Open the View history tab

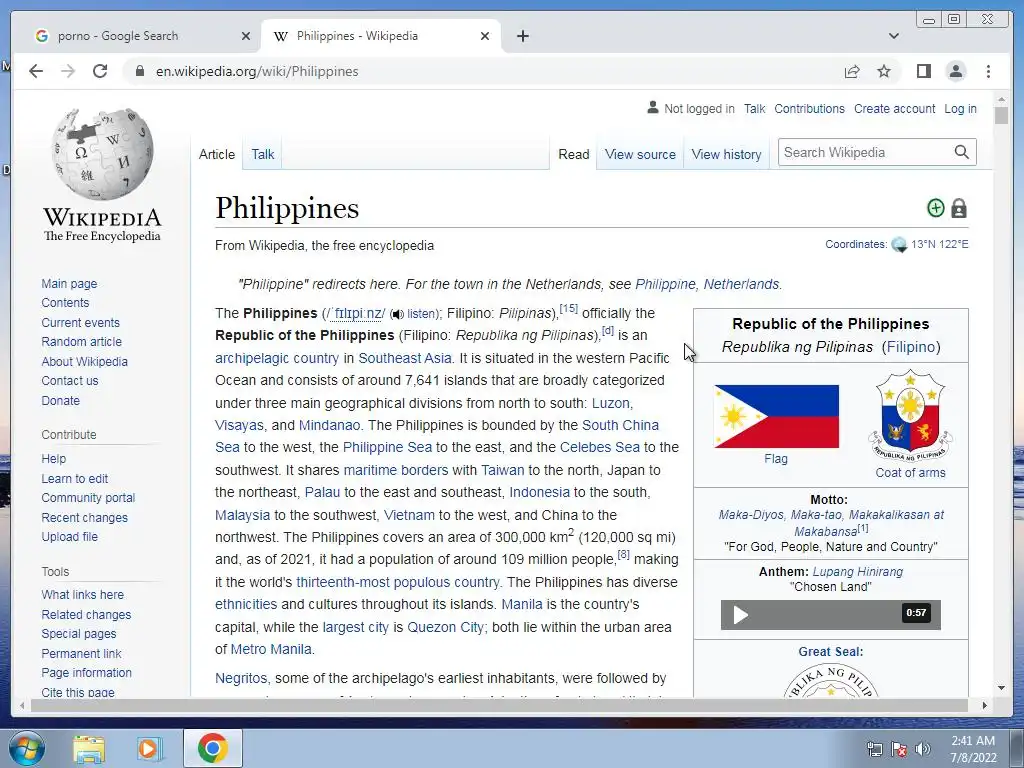click(726, 155)
